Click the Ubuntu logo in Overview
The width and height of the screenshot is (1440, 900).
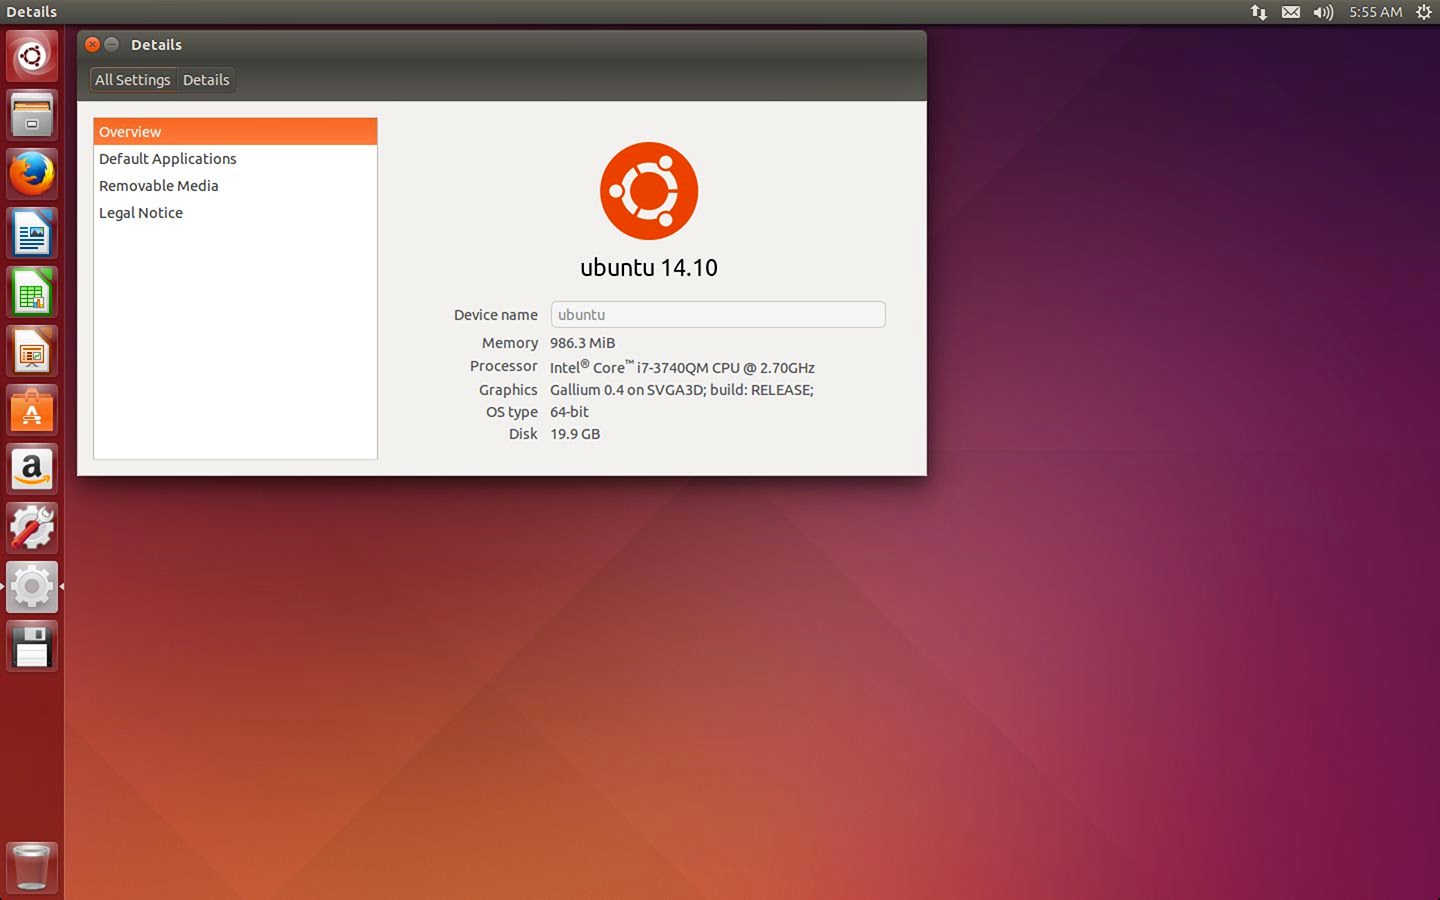click(649, 190)
